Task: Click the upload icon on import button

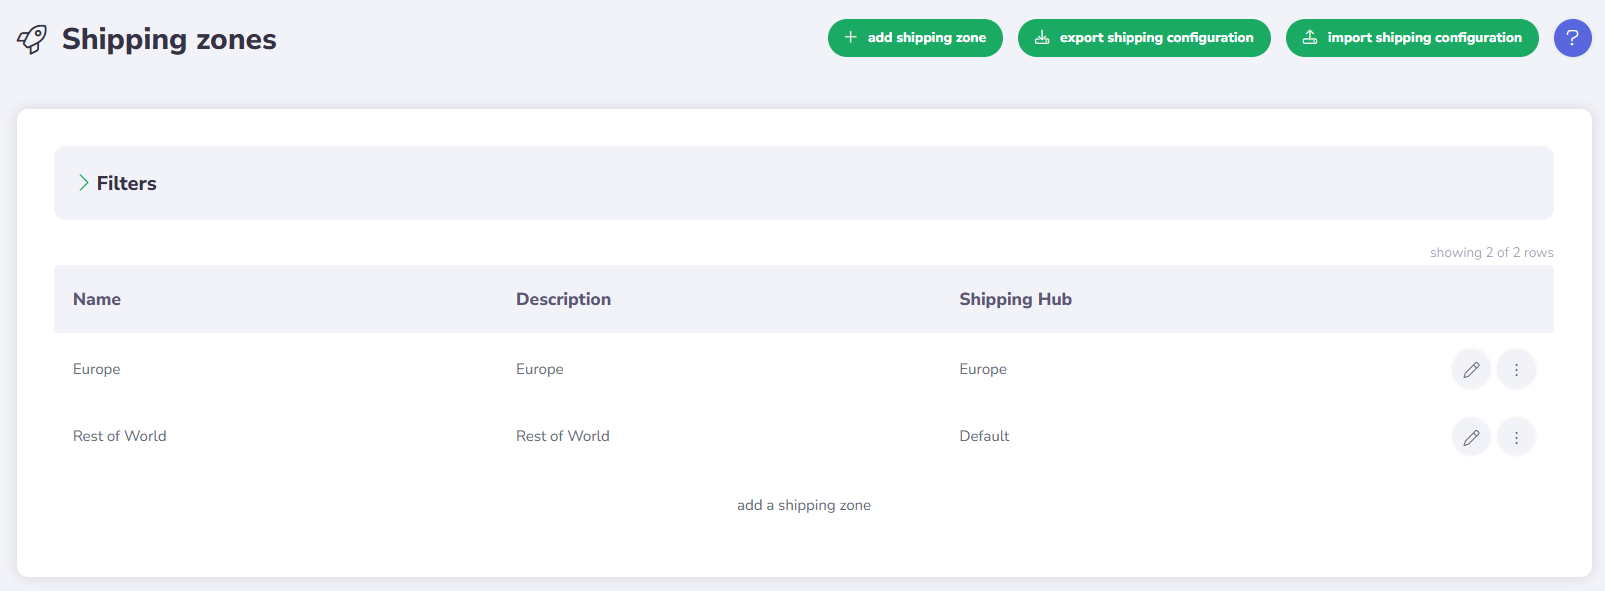Action: point(1310,38)
